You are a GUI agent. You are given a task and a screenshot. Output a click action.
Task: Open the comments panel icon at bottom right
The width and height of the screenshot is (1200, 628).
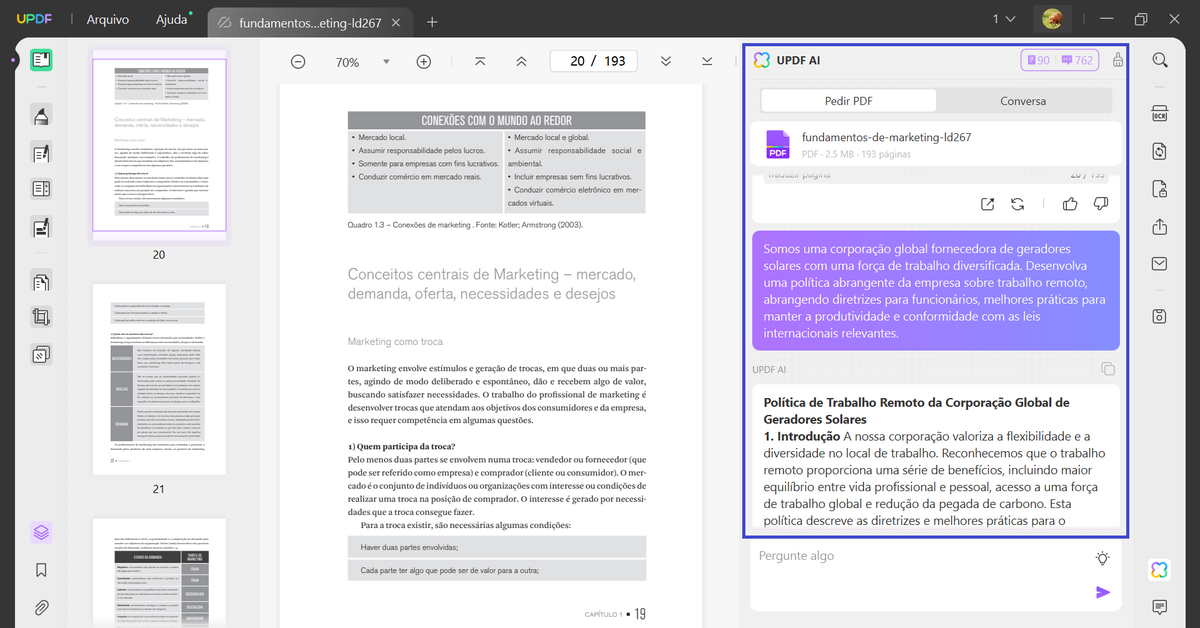click(x=1160, y=607)
